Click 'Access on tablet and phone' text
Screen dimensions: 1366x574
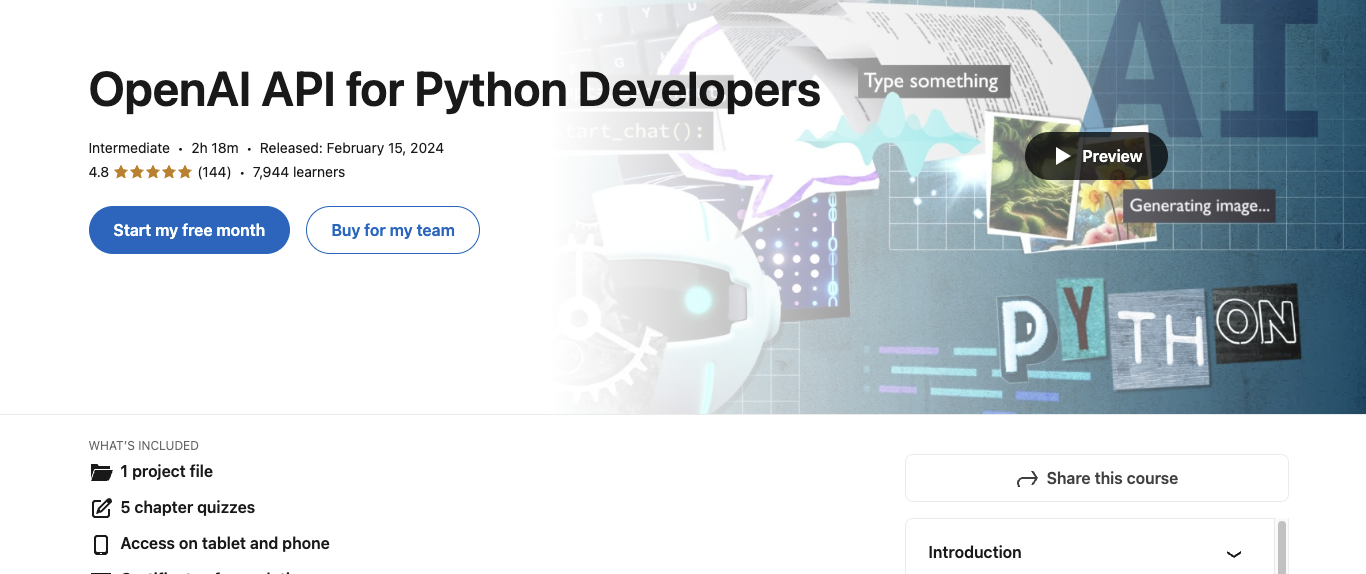tap(225, 543)
